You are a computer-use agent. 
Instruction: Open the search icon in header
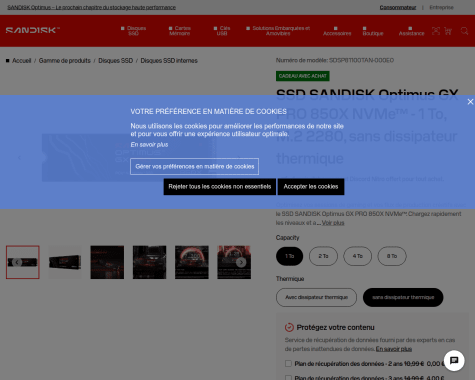point(464,31)
